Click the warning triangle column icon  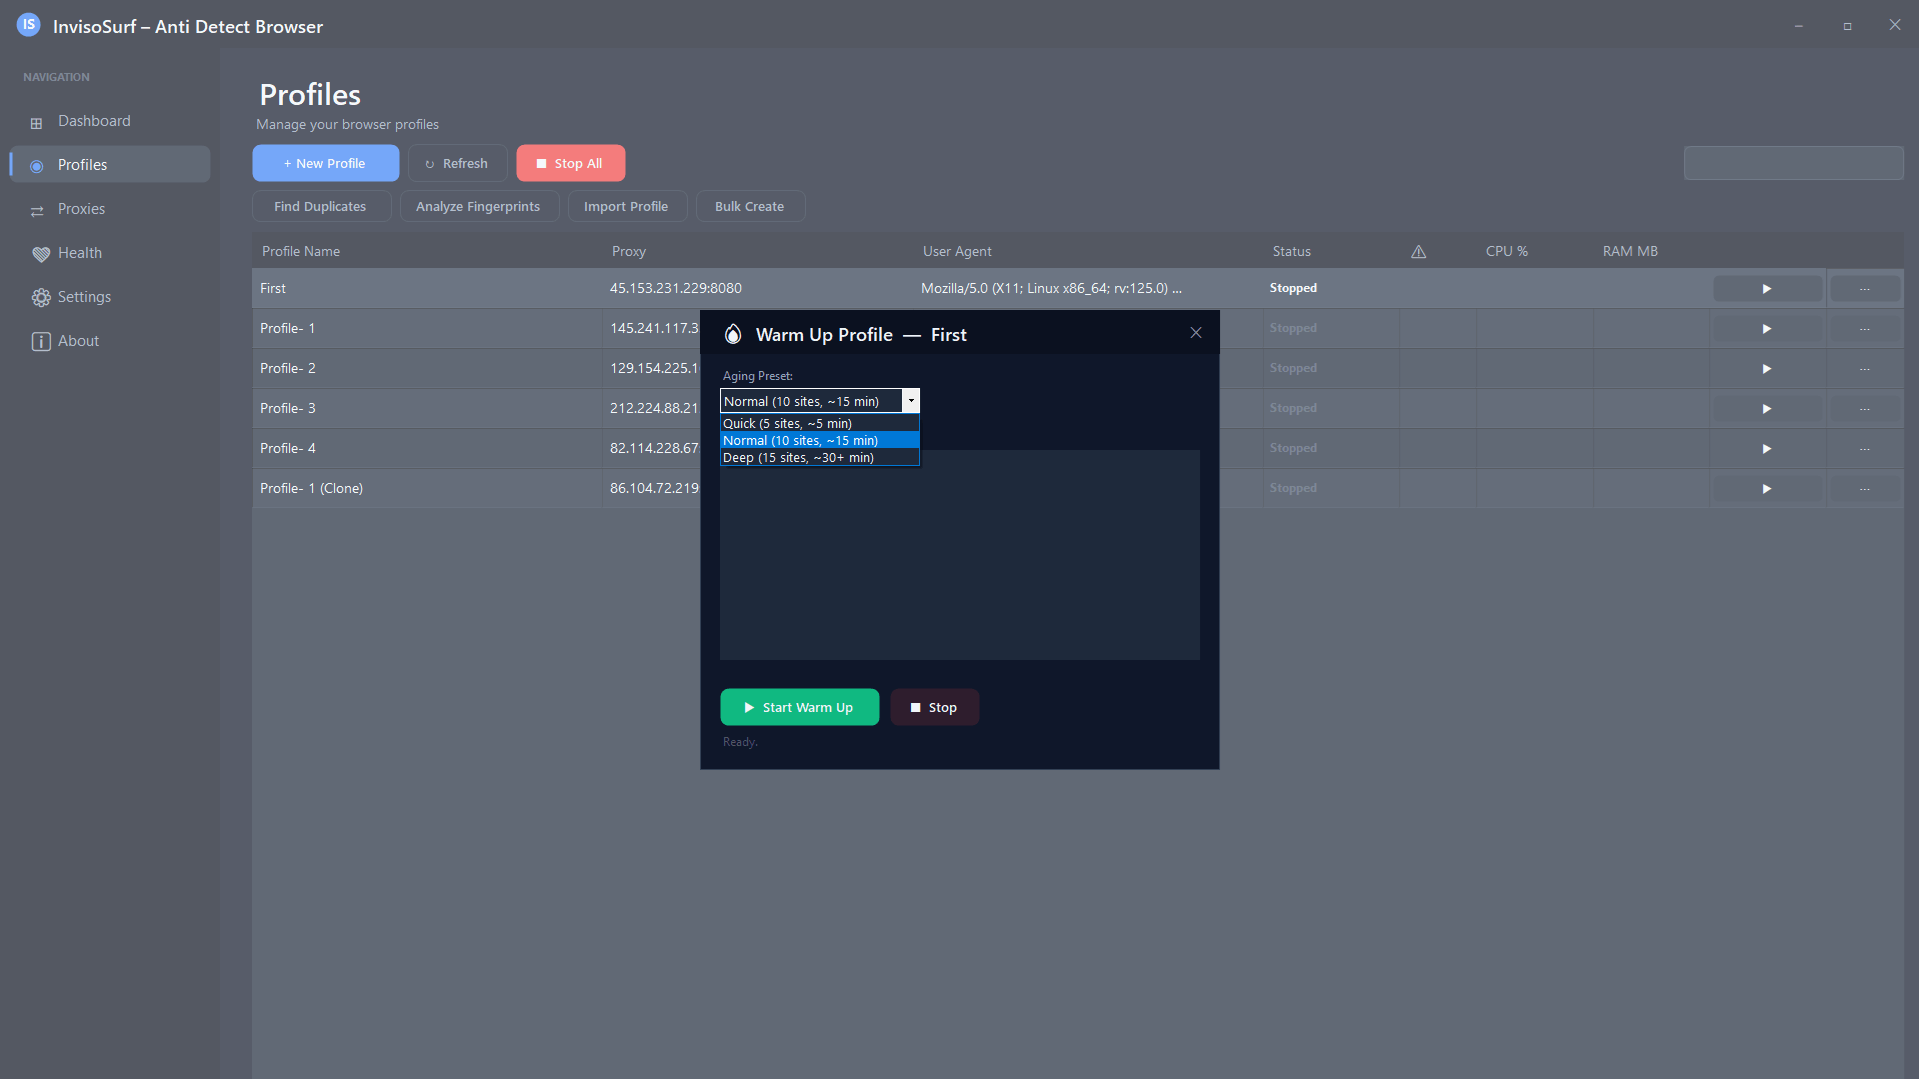click(1418, 252)
